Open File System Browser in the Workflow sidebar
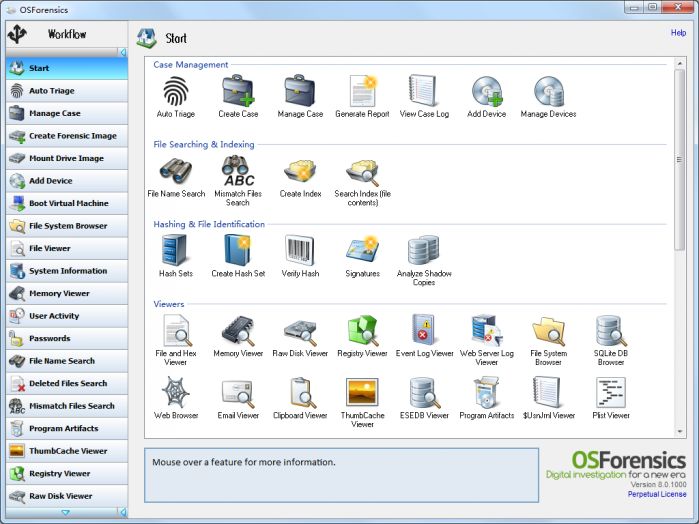699x524 pixels. coord(67,226)
